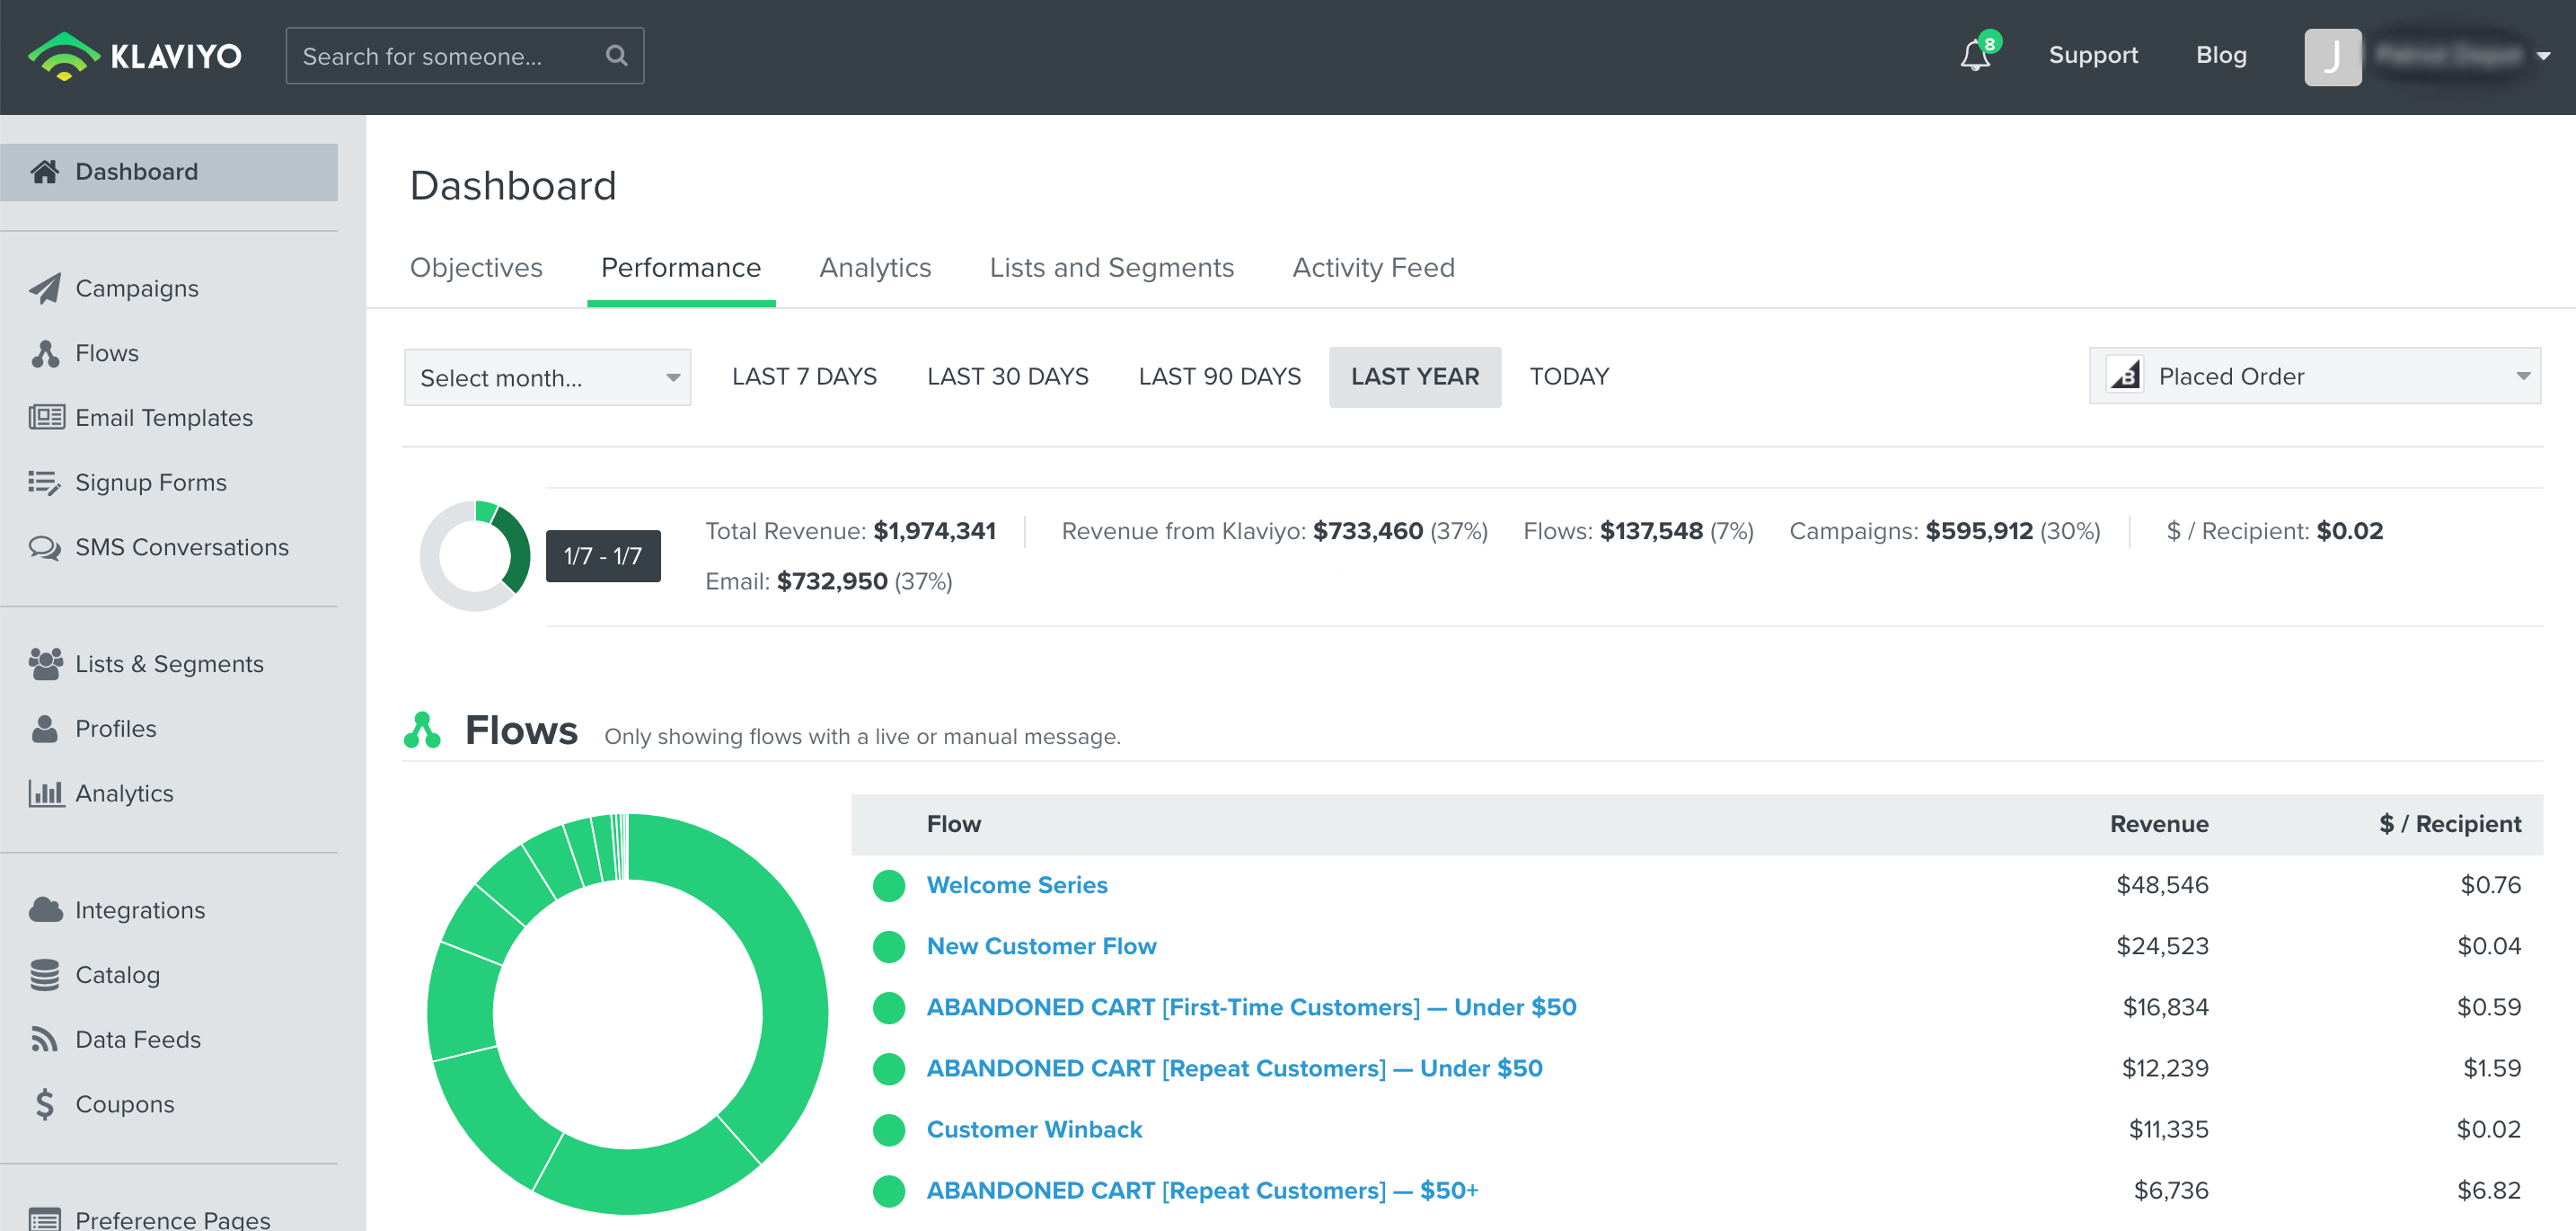Click the Email Templates icon
Screen dimensions: 2576x1231
(46, 417)
